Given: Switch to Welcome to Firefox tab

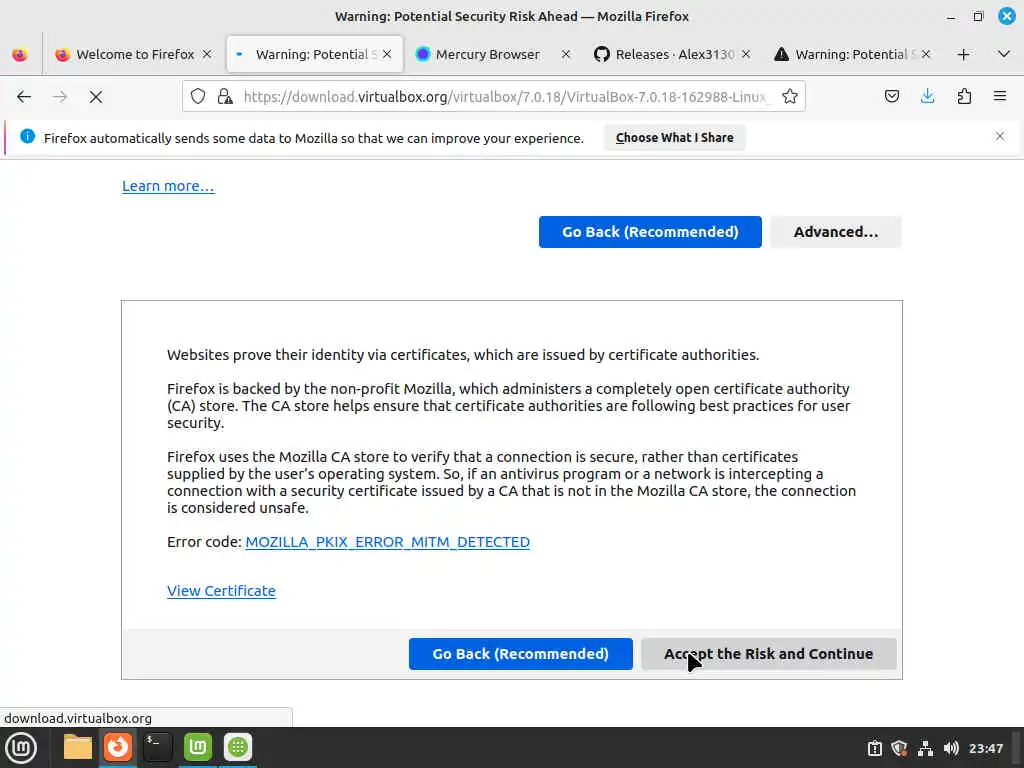Looking at the screenshot, I should (134, 54).
